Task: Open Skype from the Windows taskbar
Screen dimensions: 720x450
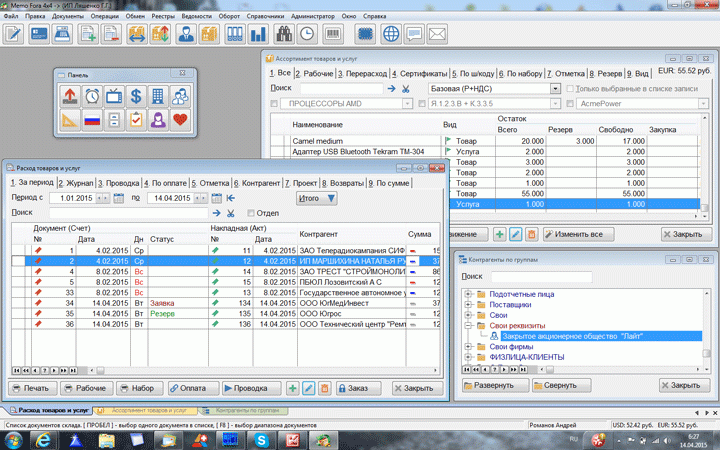Action: [261, 440]
